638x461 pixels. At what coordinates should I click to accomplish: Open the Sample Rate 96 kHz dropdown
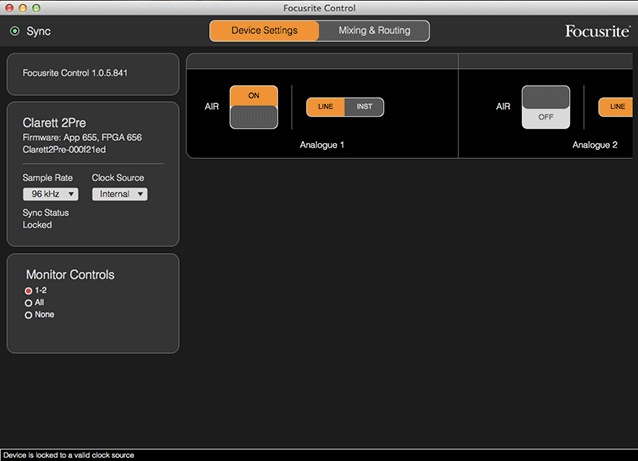click(x=50, y=194)
